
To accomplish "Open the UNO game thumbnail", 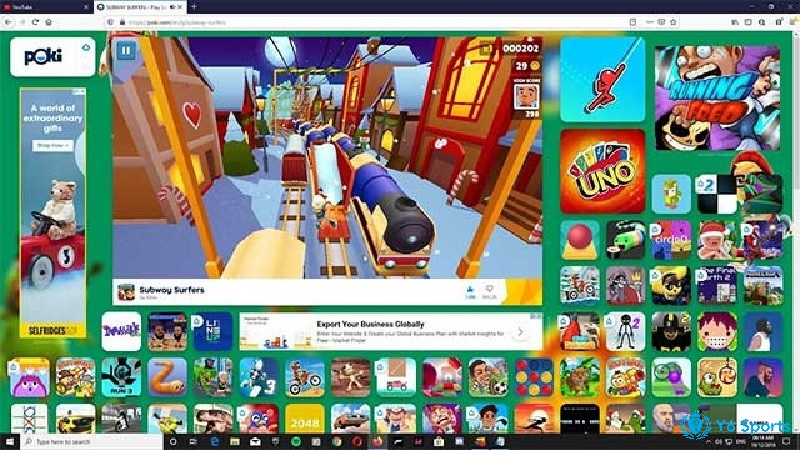I will 603,171.
